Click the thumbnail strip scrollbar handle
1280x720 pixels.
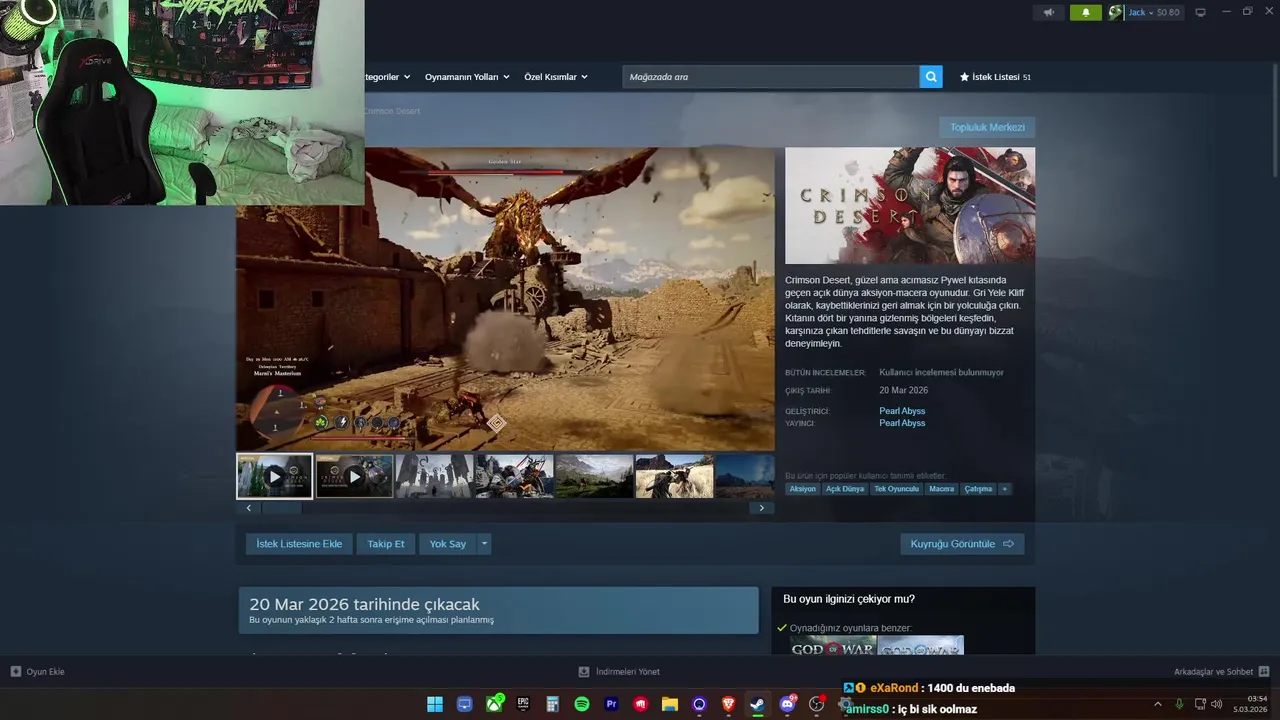click(x=281, y=508)
